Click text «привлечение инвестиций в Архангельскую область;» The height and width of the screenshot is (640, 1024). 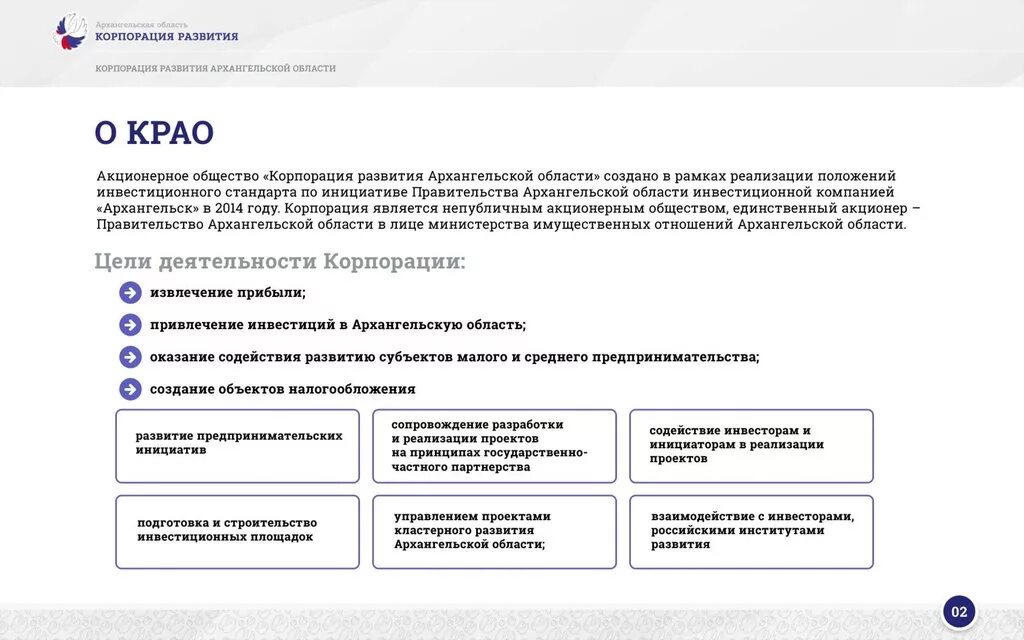pyautogui.click(x=338, y=325)
